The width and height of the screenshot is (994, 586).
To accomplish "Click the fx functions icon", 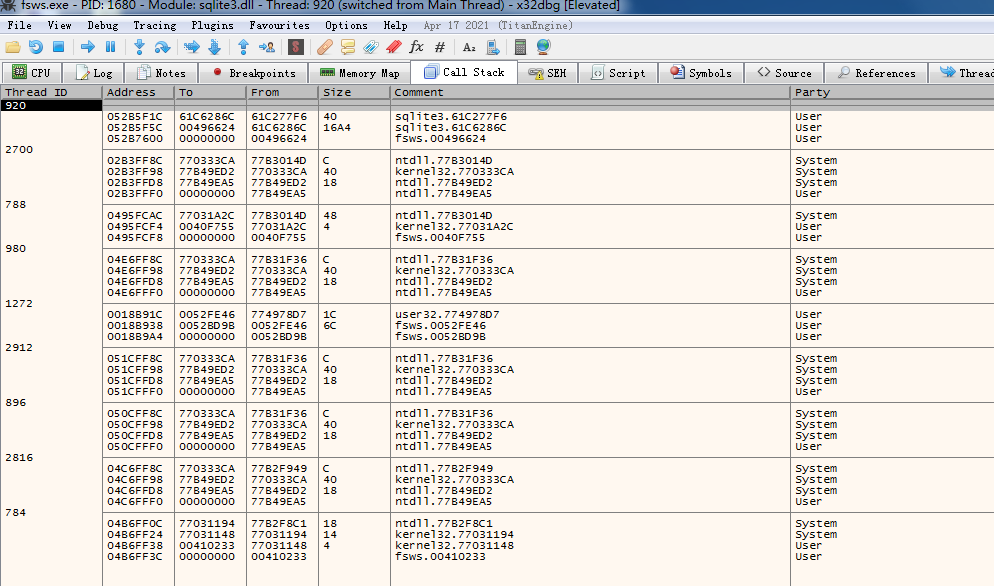I will (416, 47).
